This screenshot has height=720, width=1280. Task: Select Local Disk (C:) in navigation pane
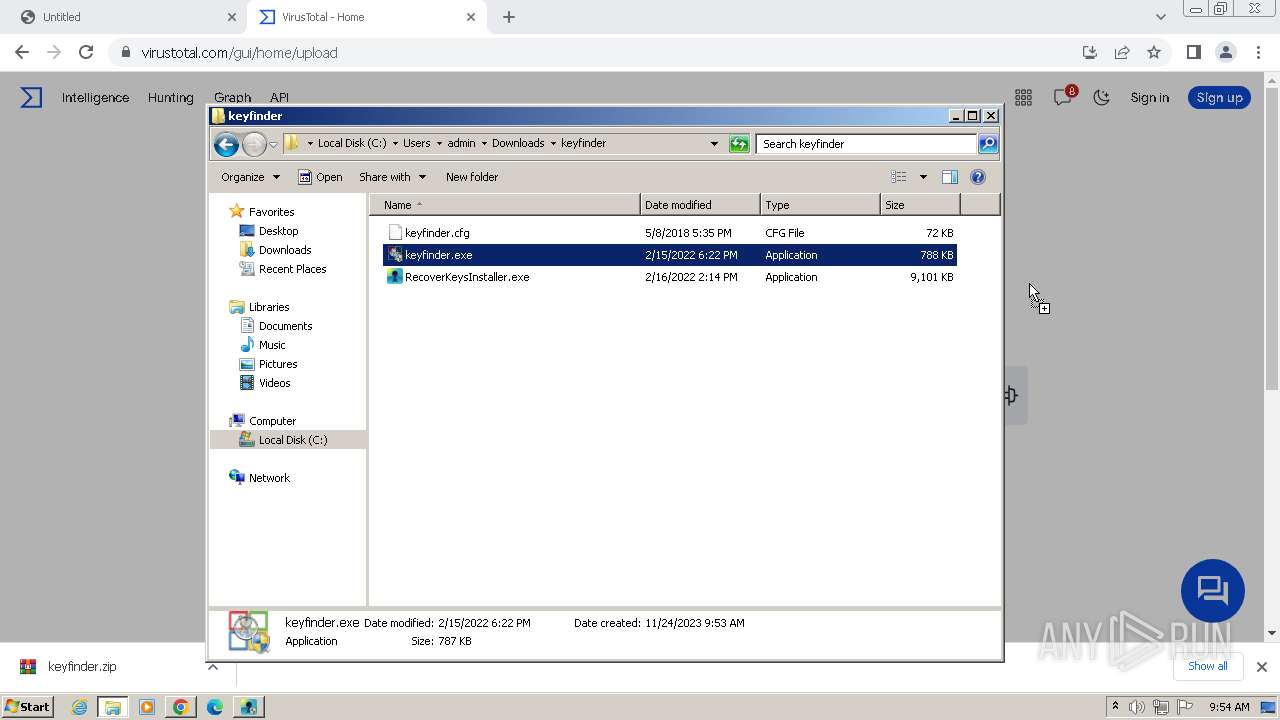pyautogui.click(x=292, y=440)
